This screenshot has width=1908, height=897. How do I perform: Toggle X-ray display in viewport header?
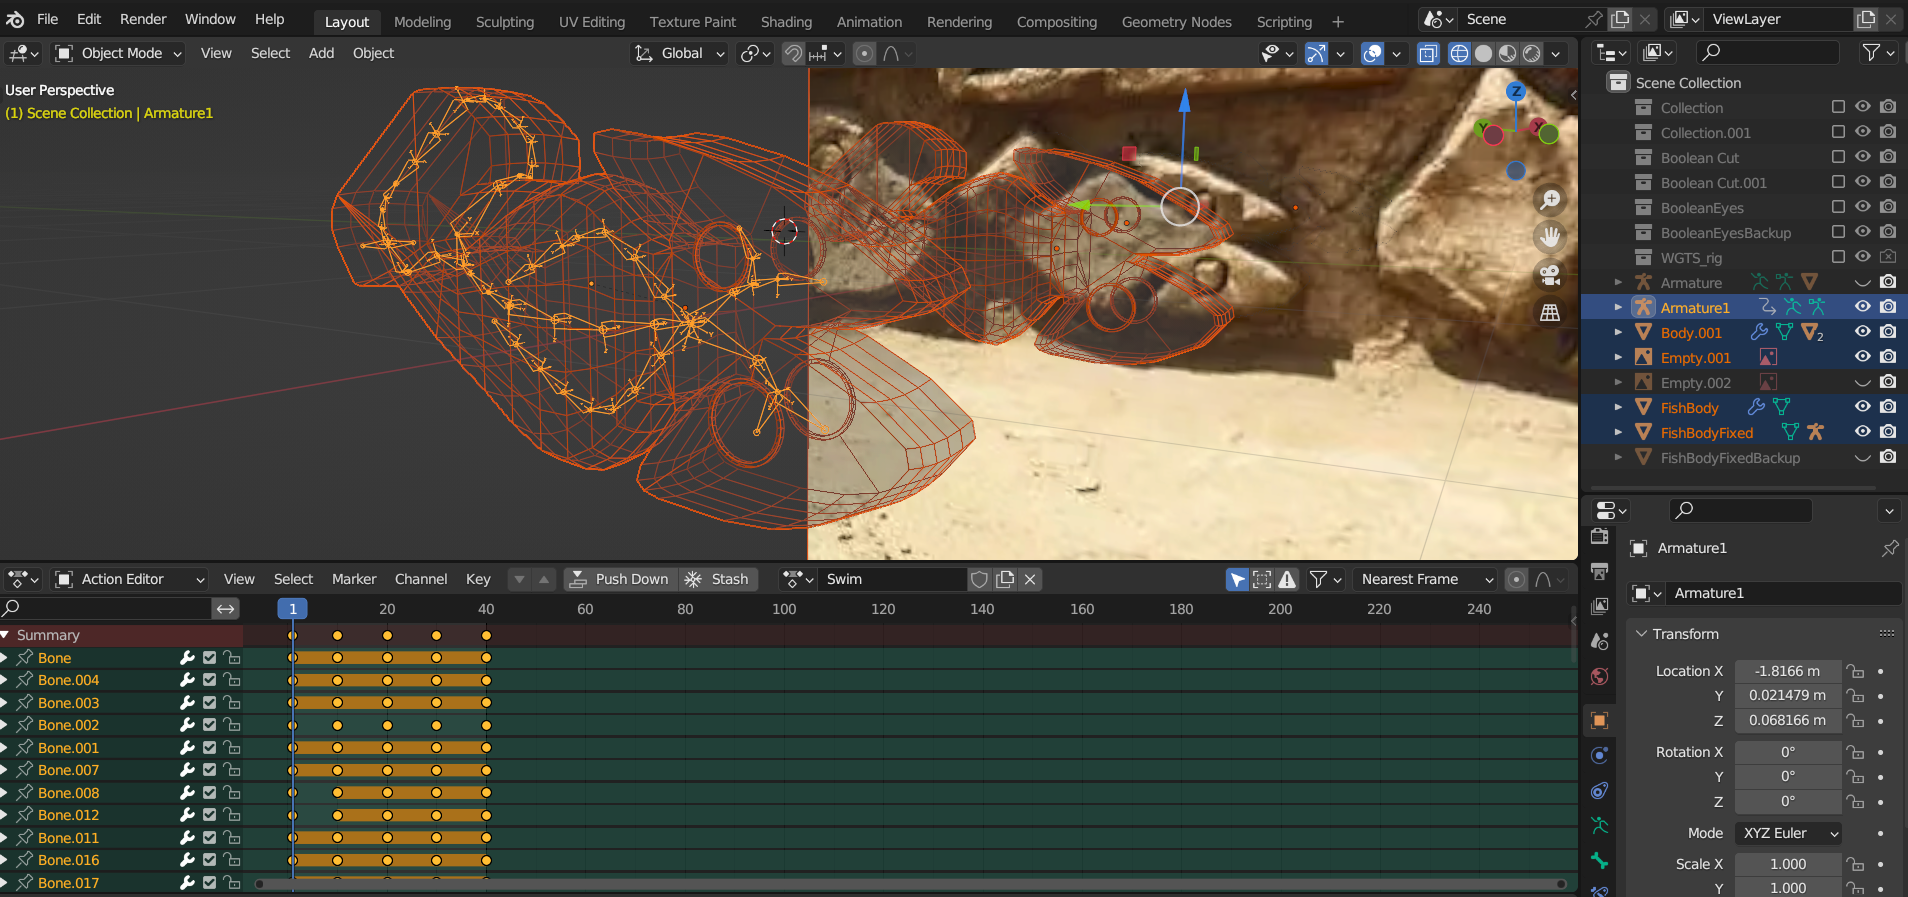coord(1428,54)
